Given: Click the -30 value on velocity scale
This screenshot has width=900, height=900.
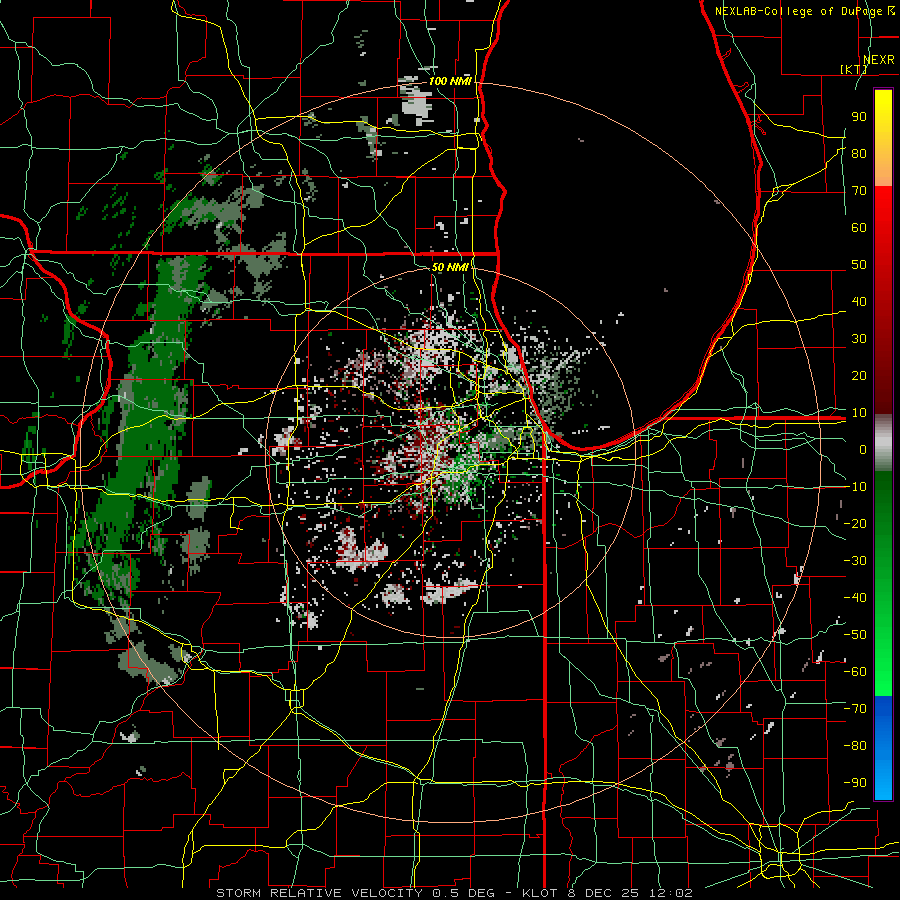Looking at the screenshot, I should coord(855,561).
